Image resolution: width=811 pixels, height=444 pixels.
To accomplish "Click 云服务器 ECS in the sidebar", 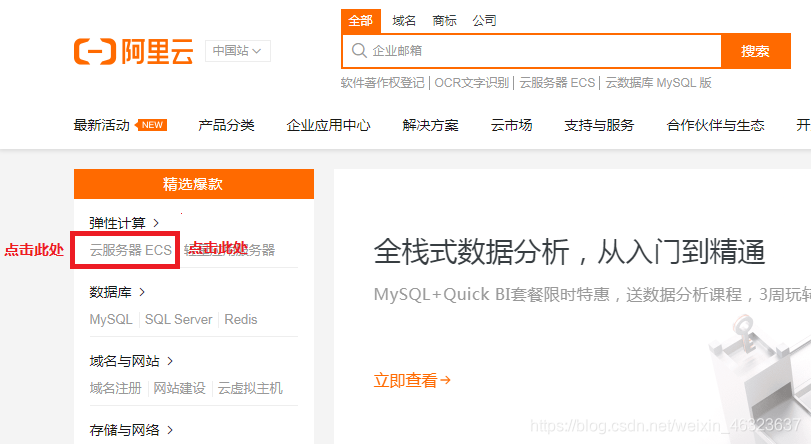I will [130, 250].
